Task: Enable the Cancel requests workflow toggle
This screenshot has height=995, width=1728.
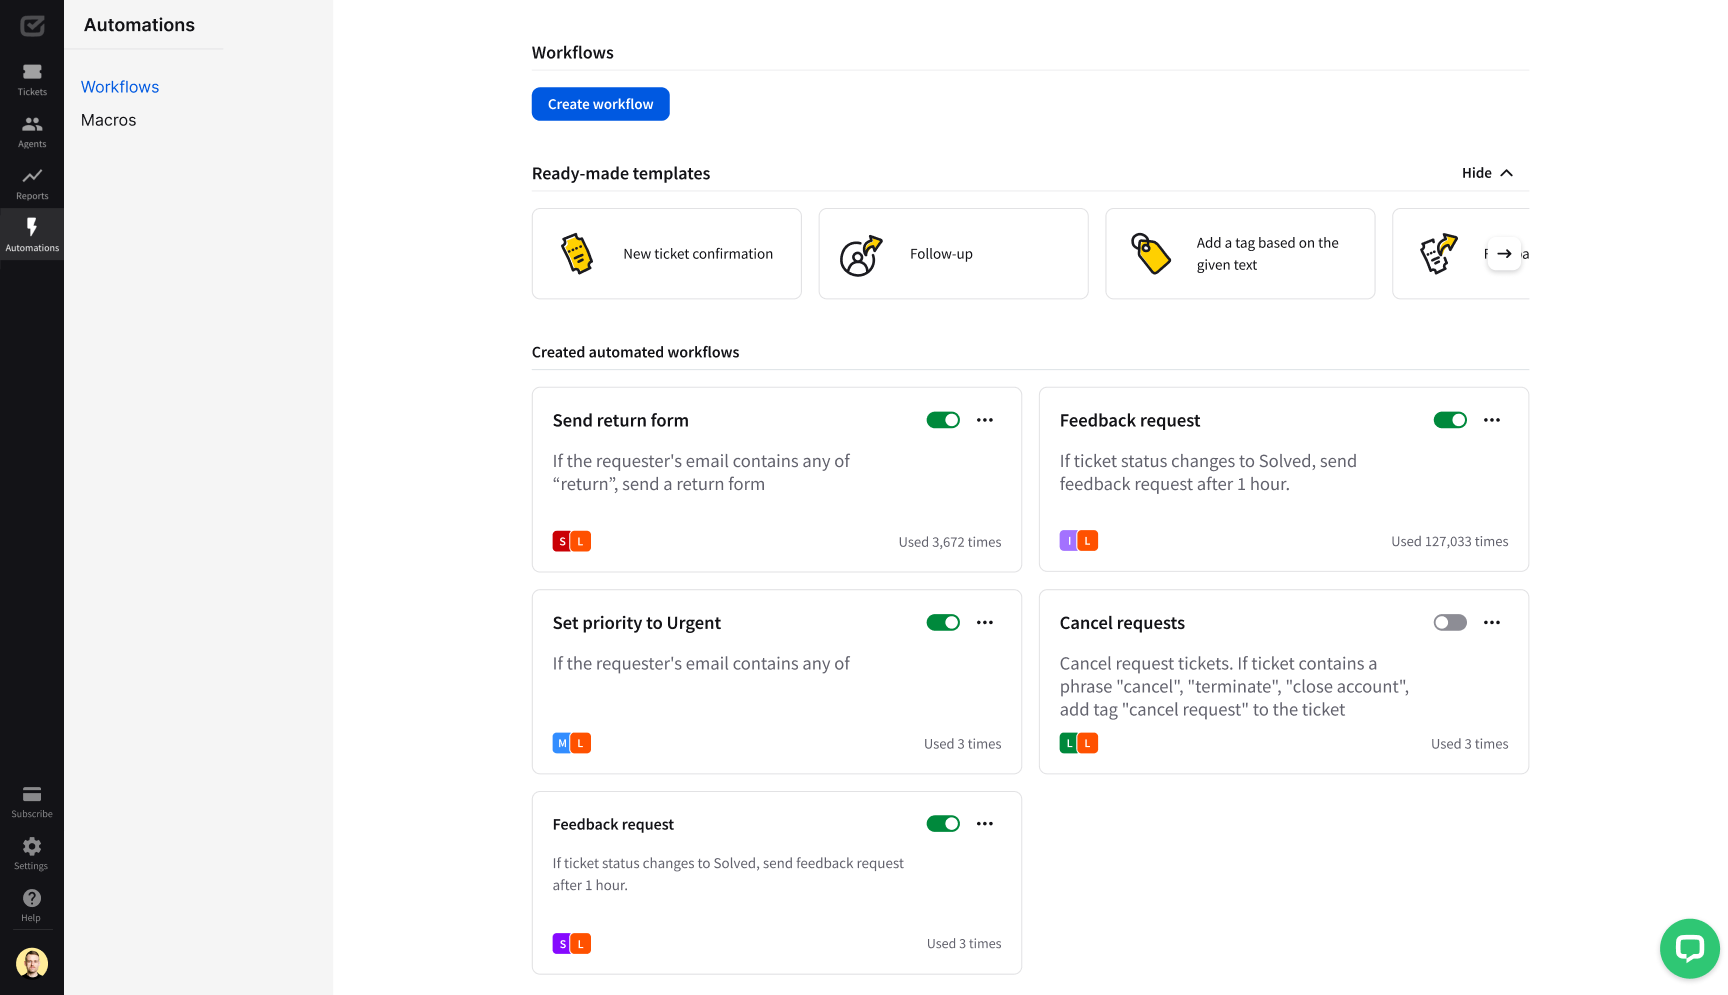Action: (x=1450, y=623)
